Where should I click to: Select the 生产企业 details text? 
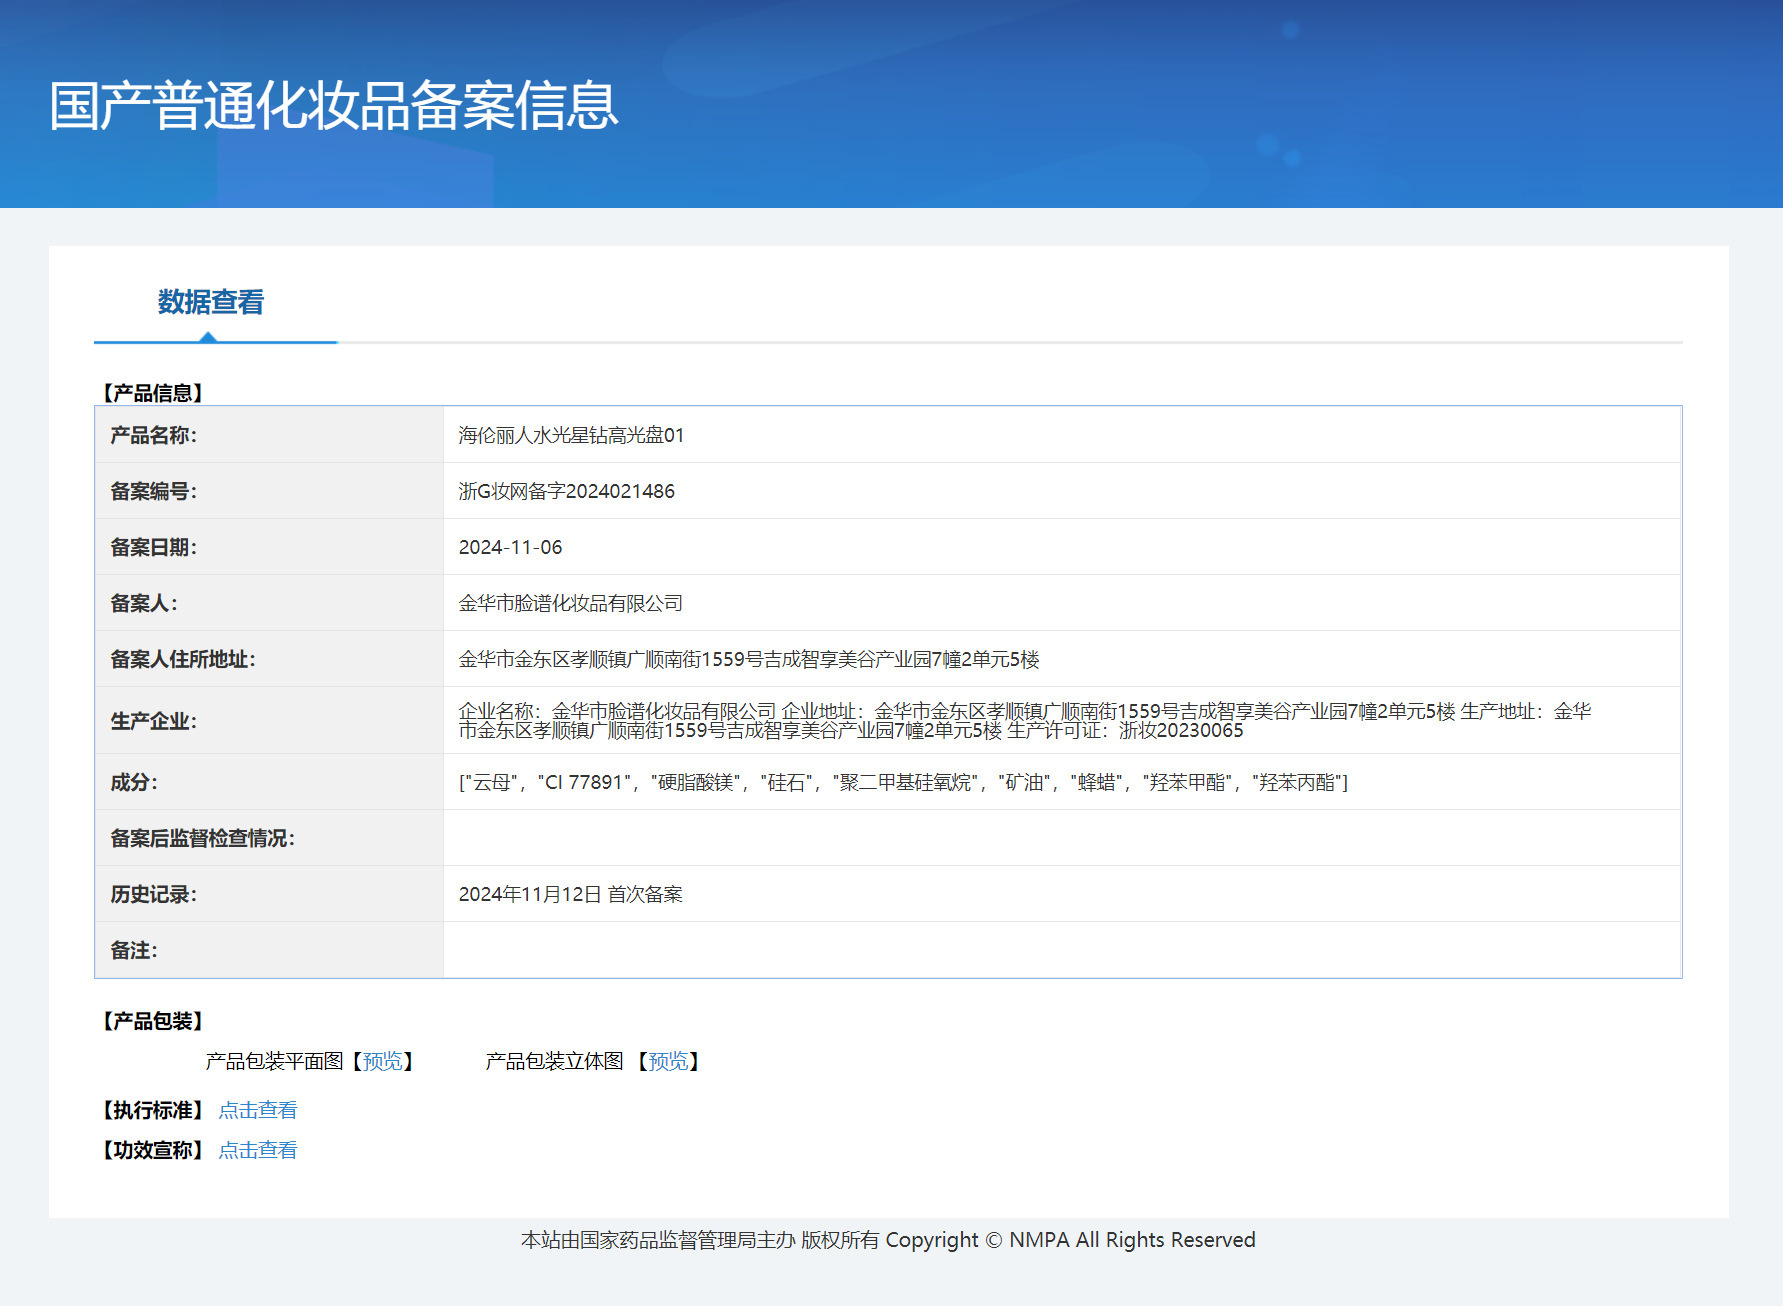tap(1024, 720)
